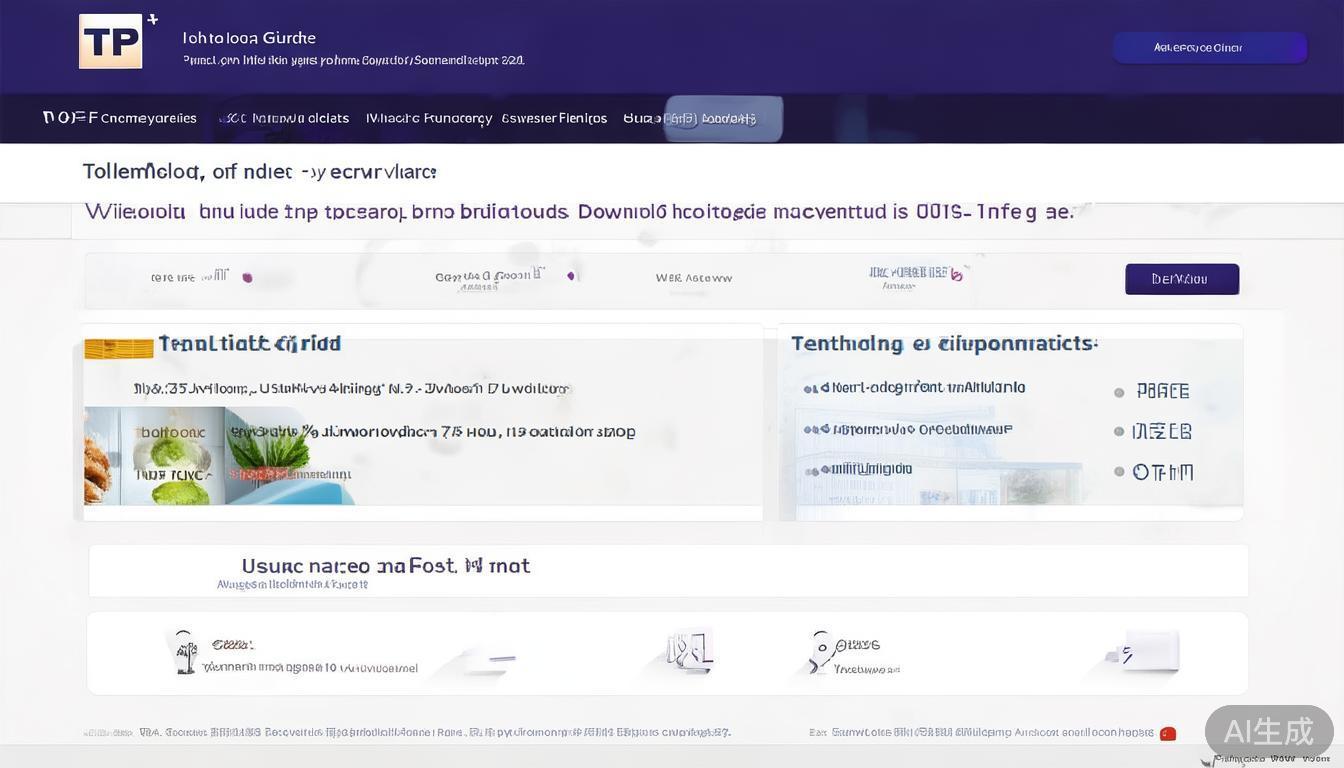Open the first menu in the dark navigation bar
This screenshot has height=768, width=1344.
[120, 118]
